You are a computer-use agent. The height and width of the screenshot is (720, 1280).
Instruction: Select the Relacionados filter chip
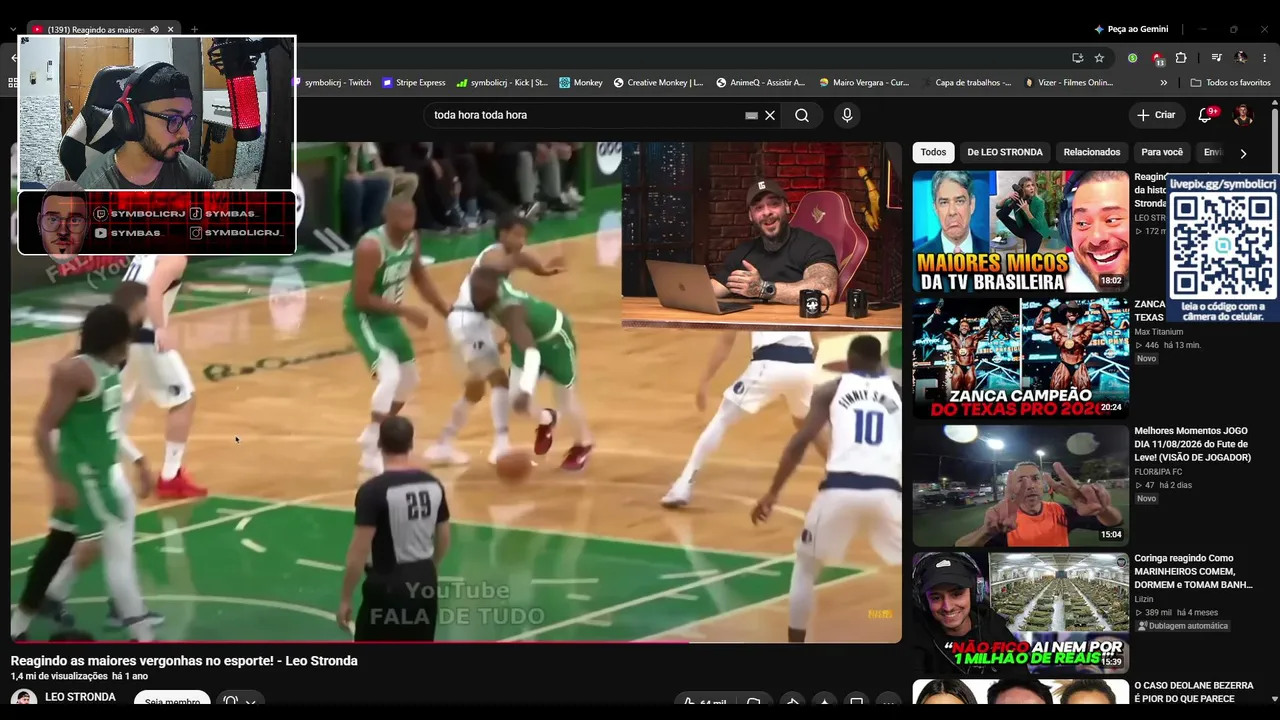1092,153
